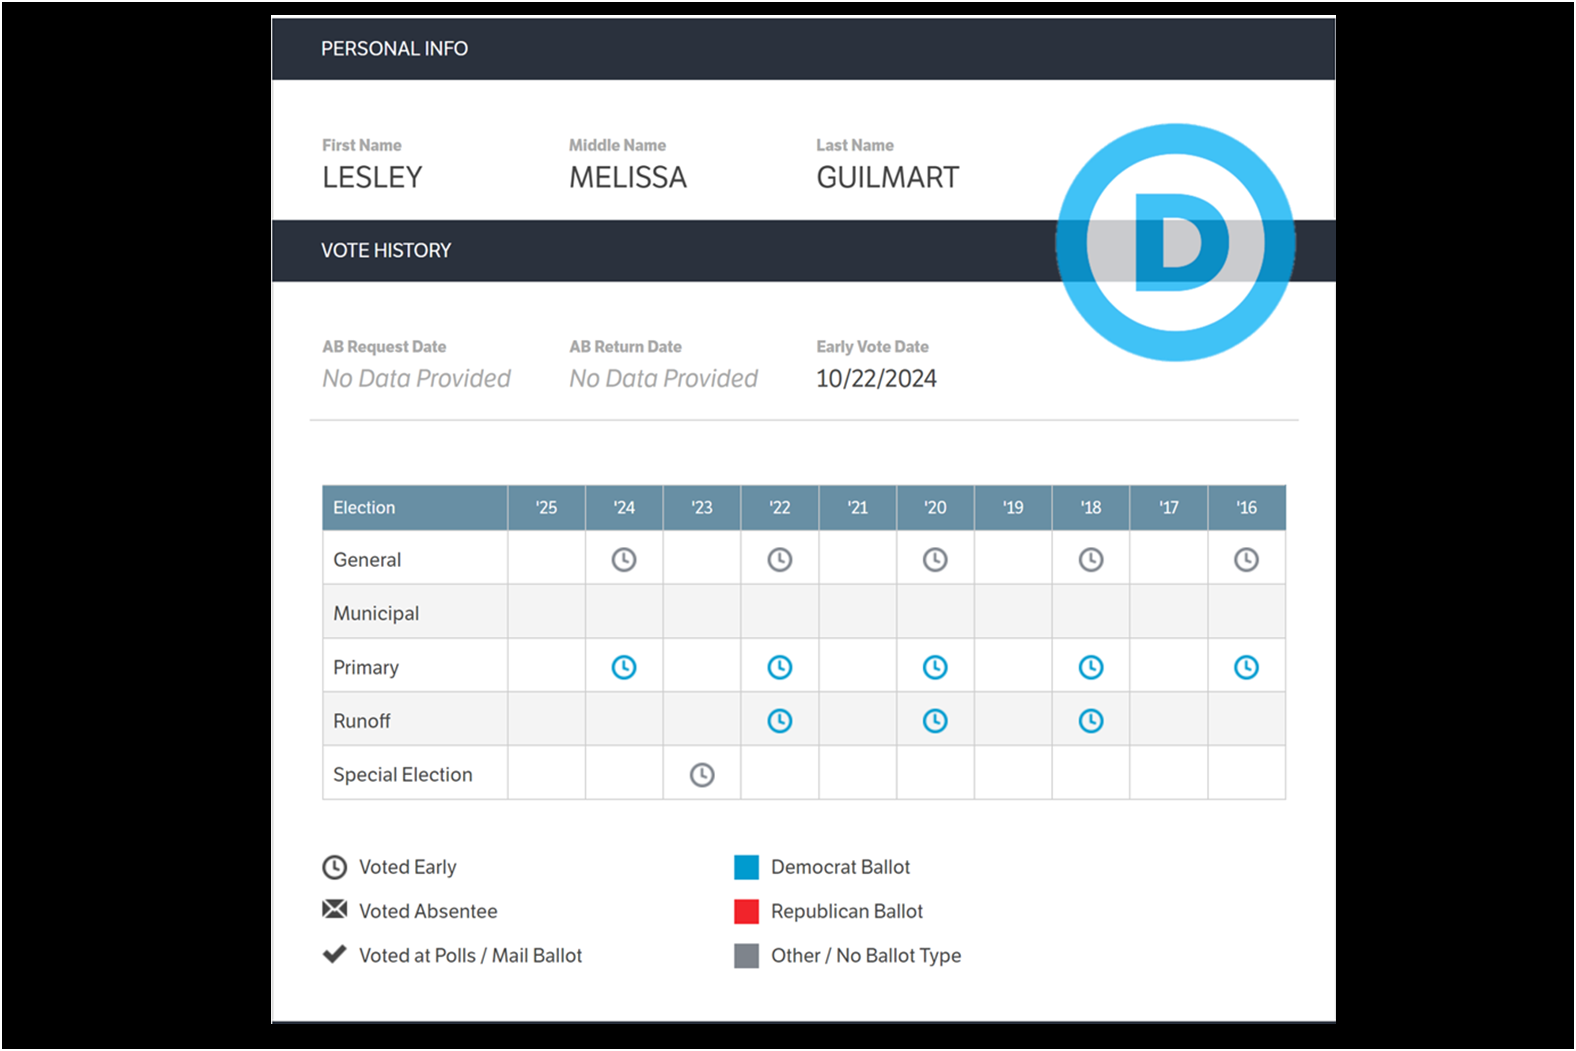This screenshot has height=1051, width=1576.
Task: Click the 2024 General voted-early clock icon
Action: pos(624,560)
